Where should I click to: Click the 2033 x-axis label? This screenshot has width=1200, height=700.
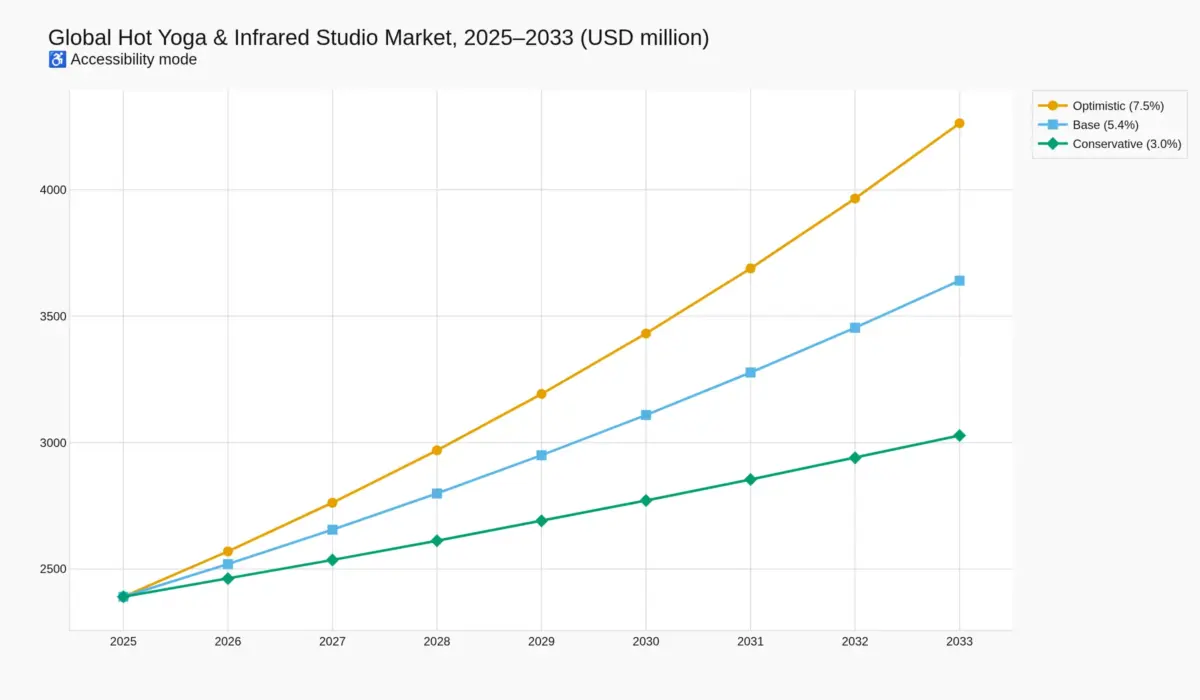(x=959, y=642)
